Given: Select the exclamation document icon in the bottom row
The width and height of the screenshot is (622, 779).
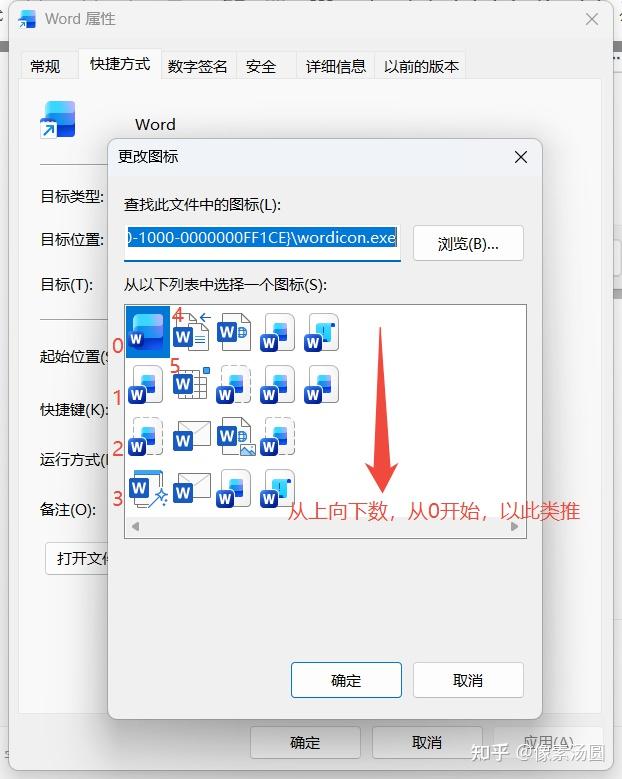Looking at the screenshot, I should click(x=277, y=489).
